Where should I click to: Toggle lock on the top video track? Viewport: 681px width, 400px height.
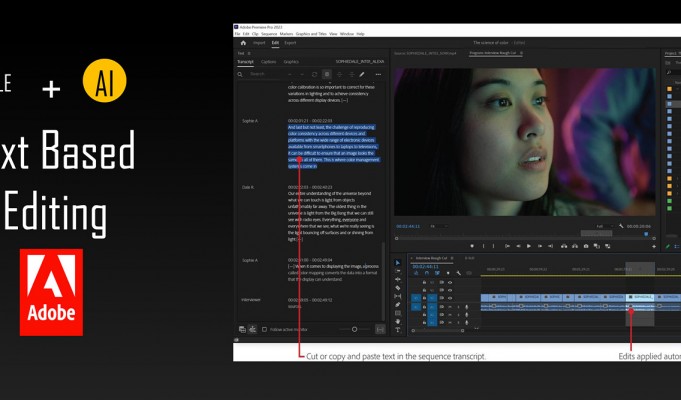point(424,282)
